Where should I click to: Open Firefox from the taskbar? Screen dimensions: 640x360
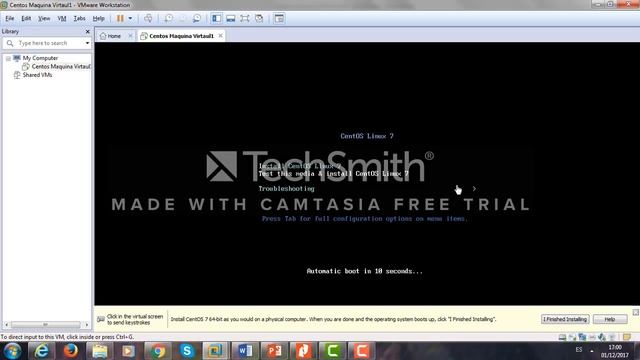coord(70,351)
